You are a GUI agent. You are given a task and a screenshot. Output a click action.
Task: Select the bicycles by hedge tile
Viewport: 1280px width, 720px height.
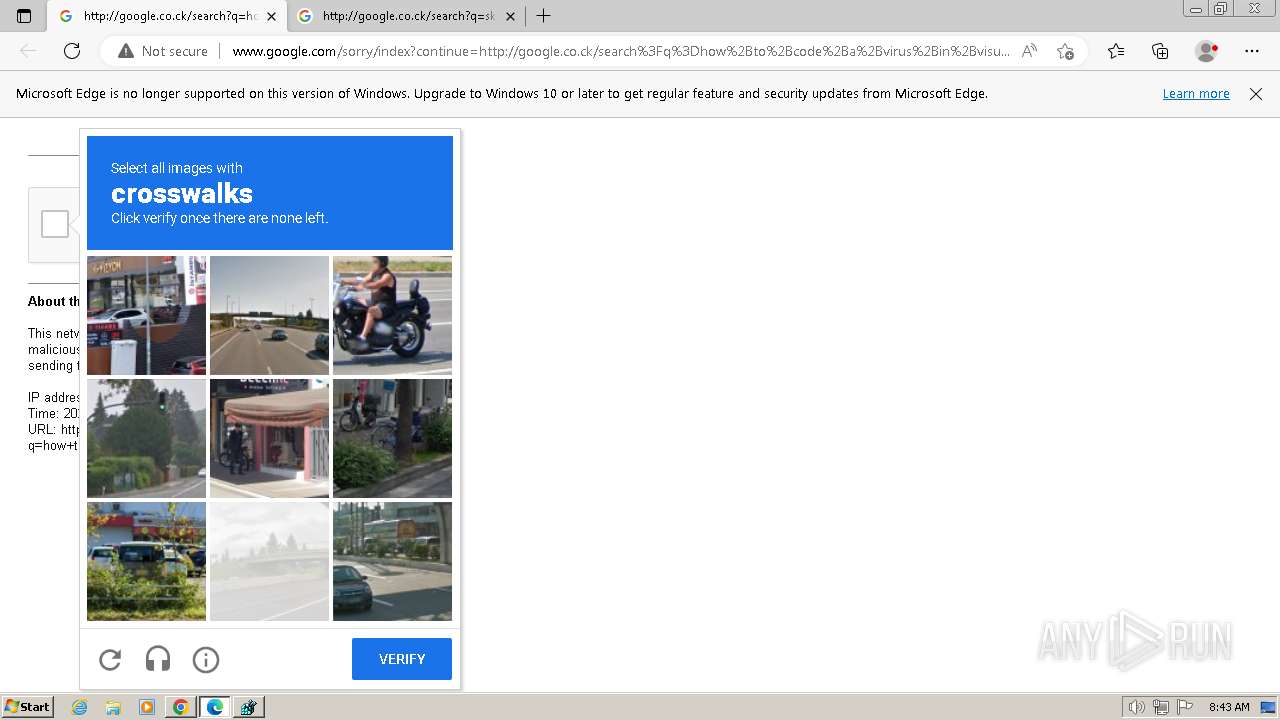pos(392,438)
